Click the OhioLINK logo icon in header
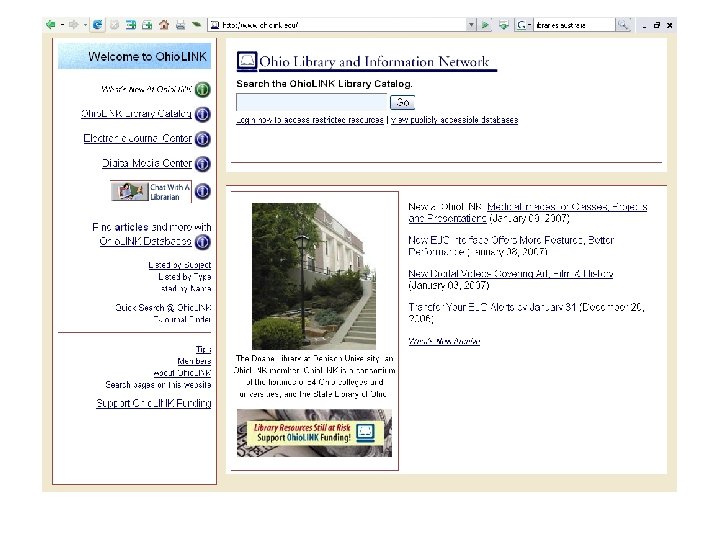The width and height of the screenshot is (720, 540). tap(247, 61)
